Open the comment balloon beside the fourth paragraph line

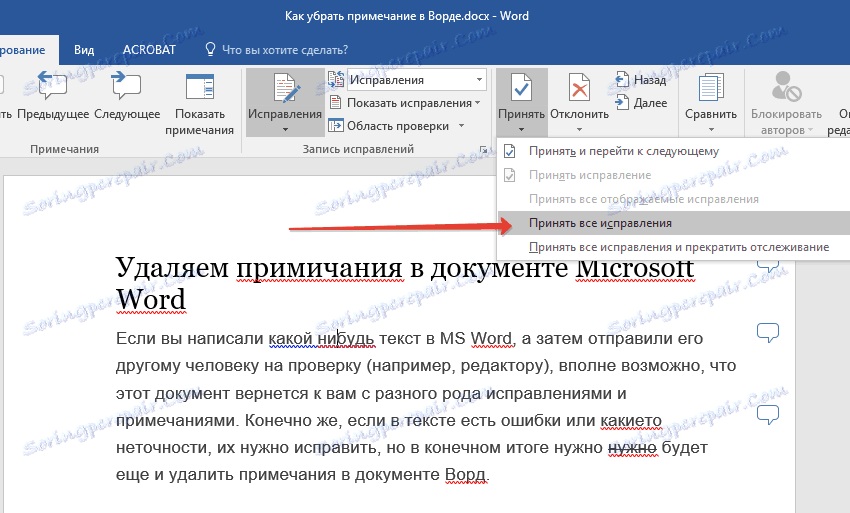(768, 415)
